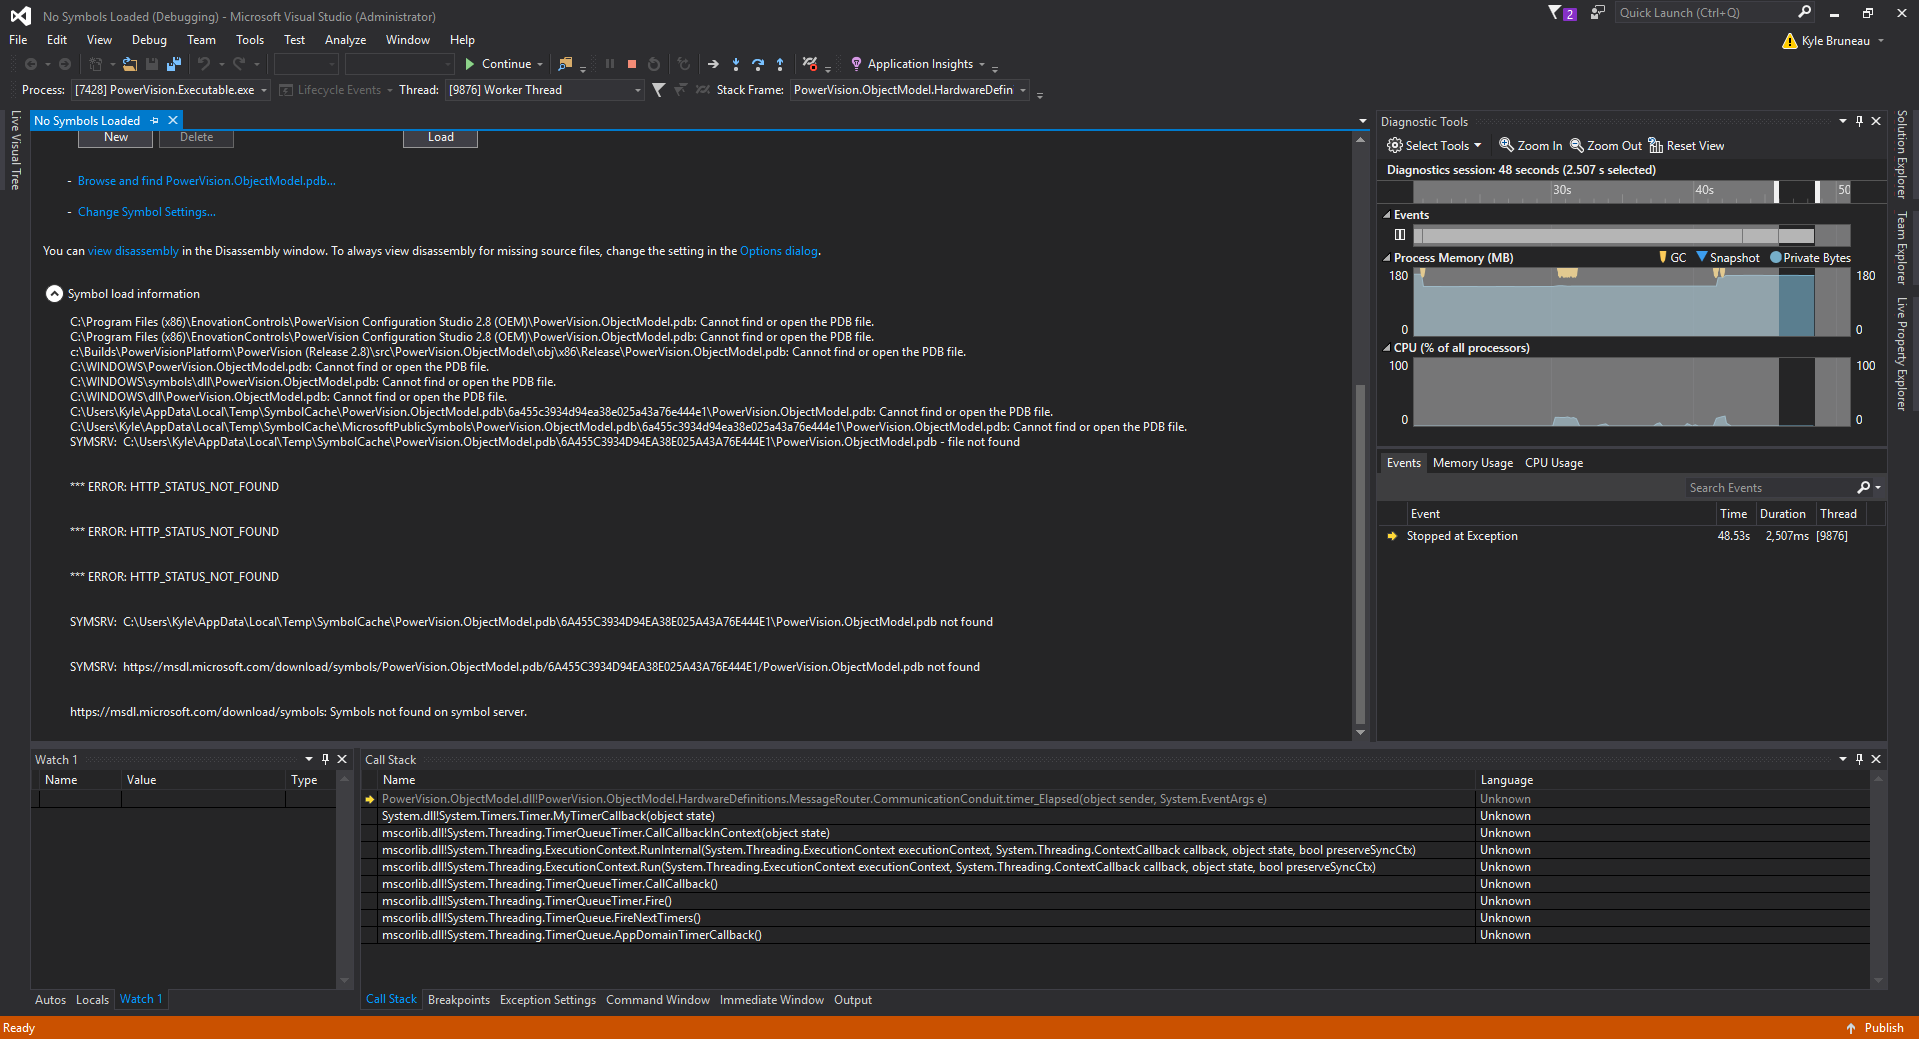This screenshot has width=1919, height=1039.
Task: Toggle auto-hide pin on Watch 1
Action: click(325, 759)
